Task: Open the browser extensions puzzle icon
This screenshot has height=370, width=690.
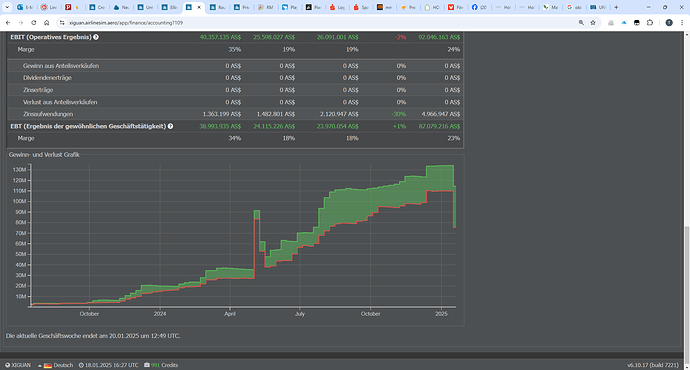Action: [x=650, y=22]
